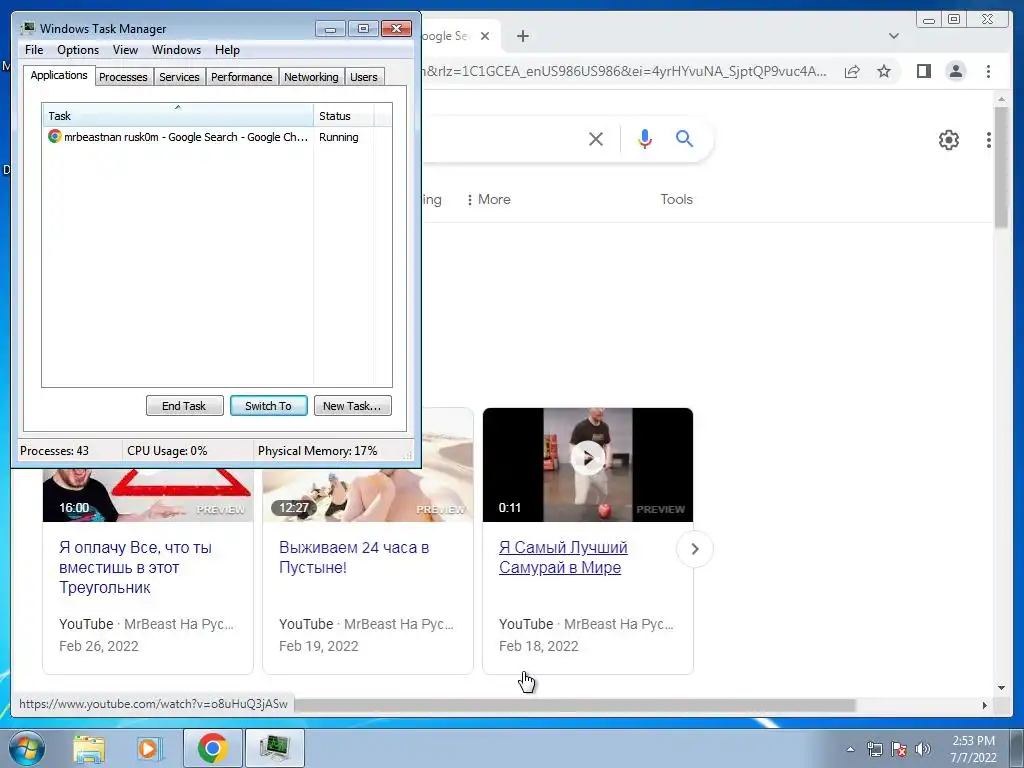Viewport: 1024px width, 768px height.
Task: Open the View menu in Task Manager
Action: [125, 50]
